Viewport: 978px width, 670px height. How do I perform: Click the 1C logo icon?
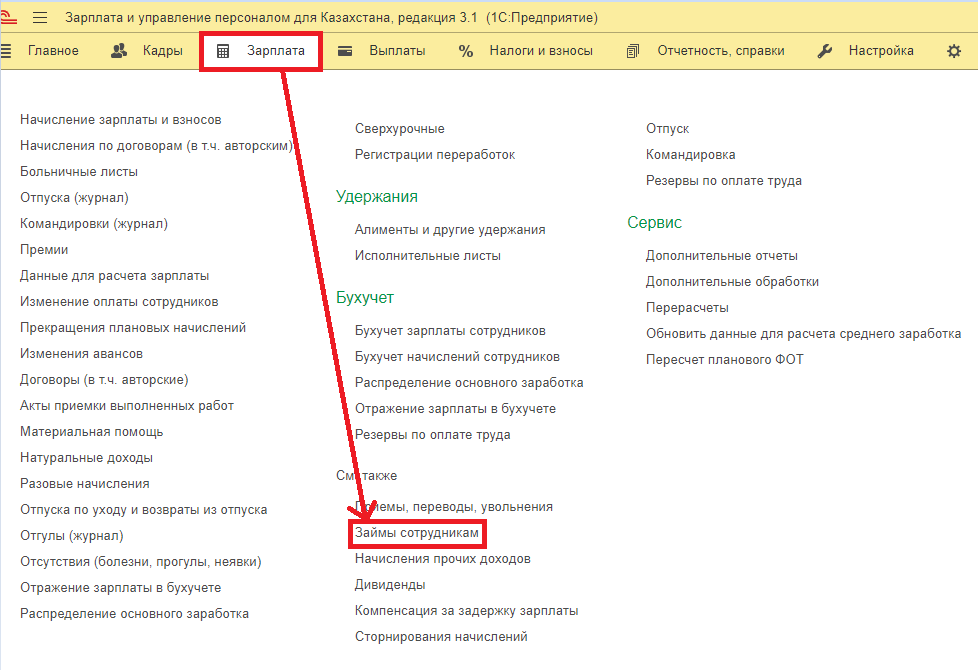(x=11, y=18)
